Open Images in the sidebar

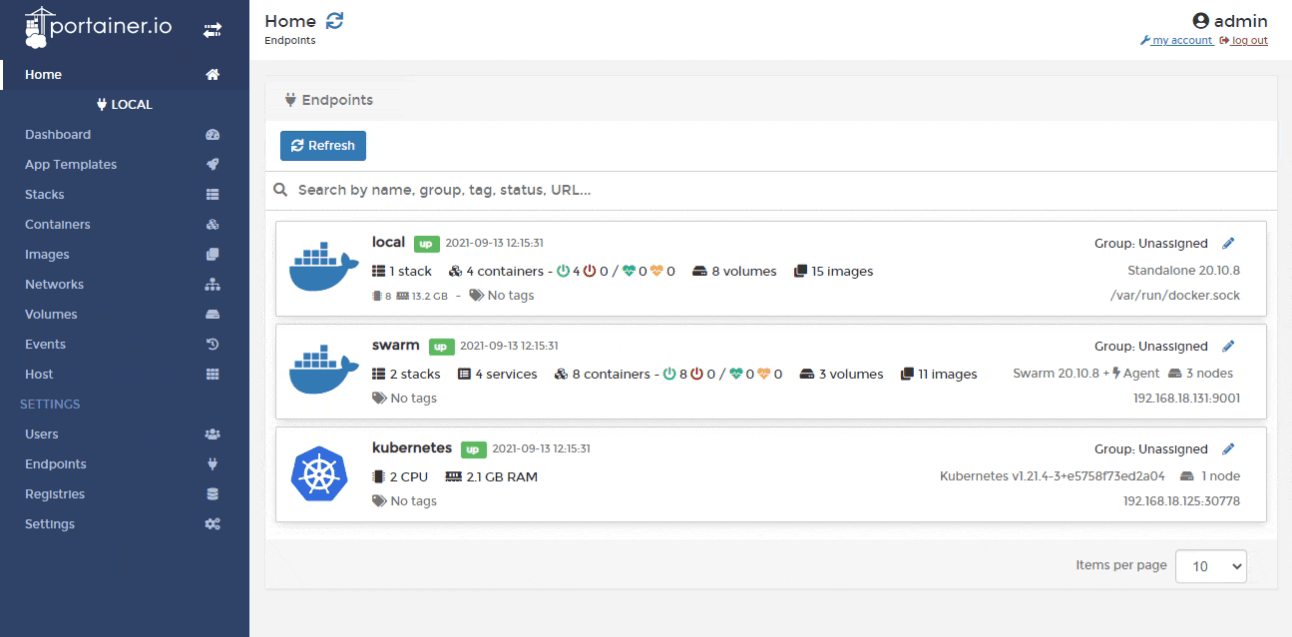pos(47,255)
